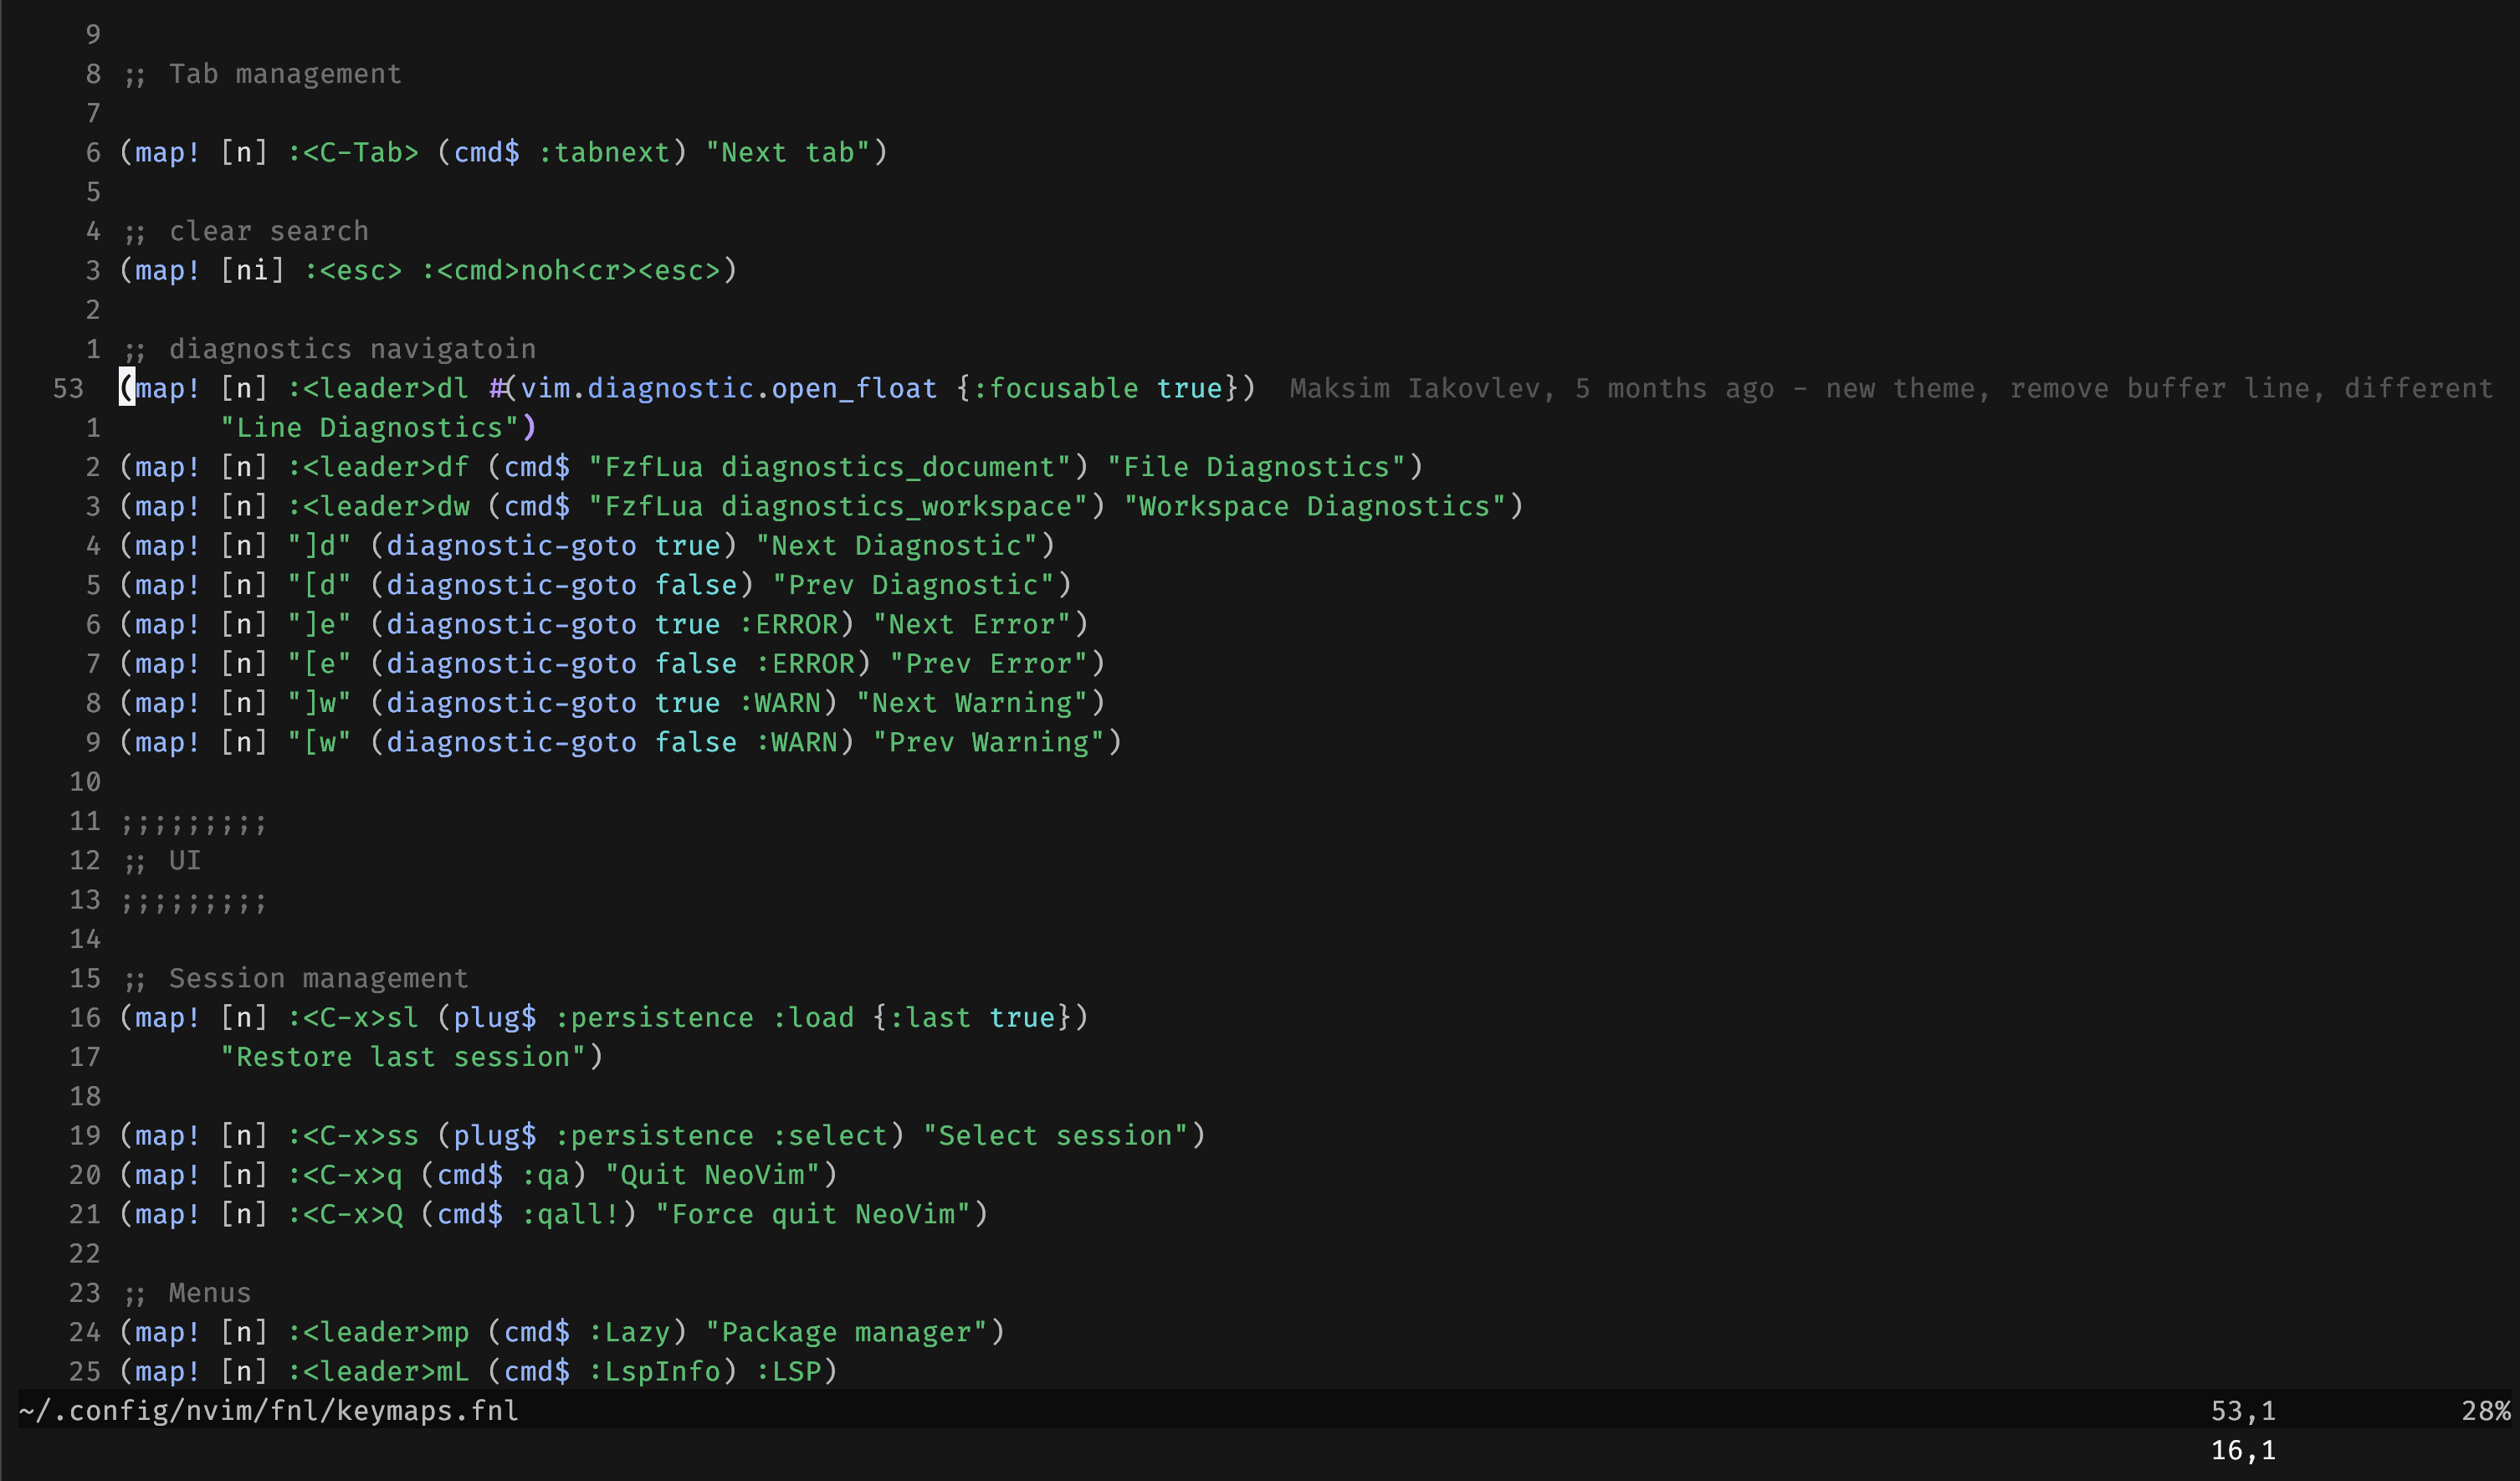
Task: Click the ';; diagnostics navigatoin' comment
Action: [x=328, y=349]
